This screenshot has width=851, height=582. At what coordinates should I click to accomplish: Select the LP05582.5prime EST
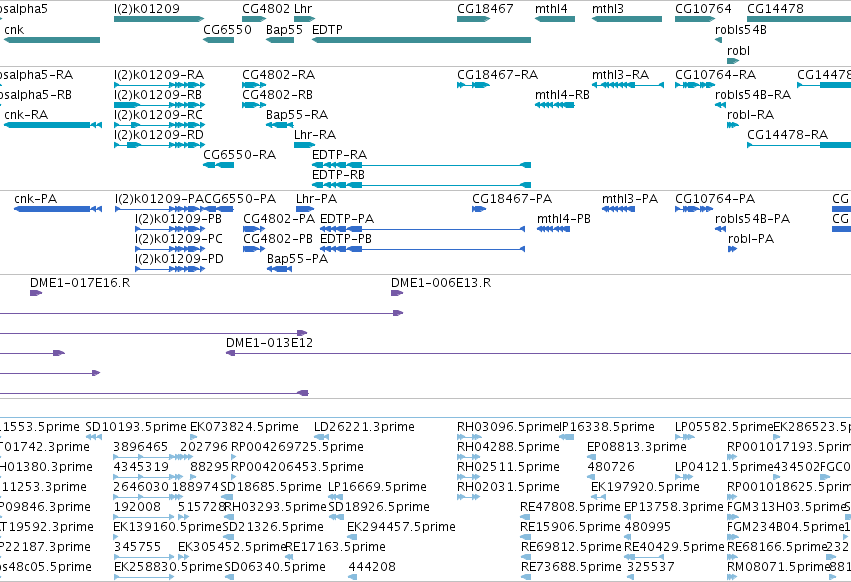point(685,438)
